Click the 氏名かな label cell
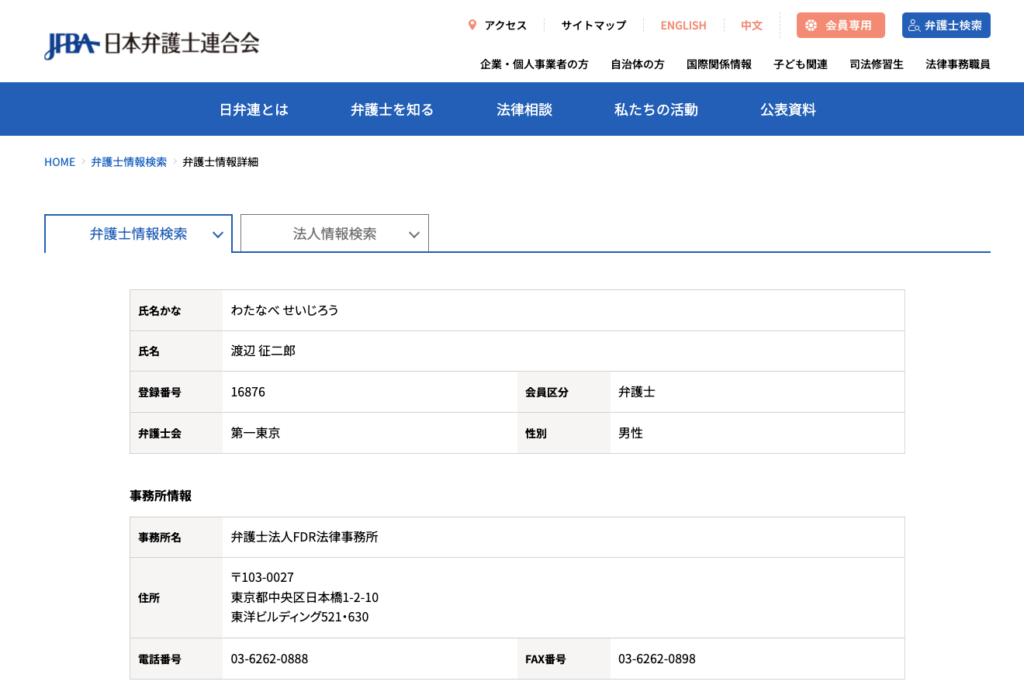This screenshot has height=685, width=1024. click(x=176, y=311)
